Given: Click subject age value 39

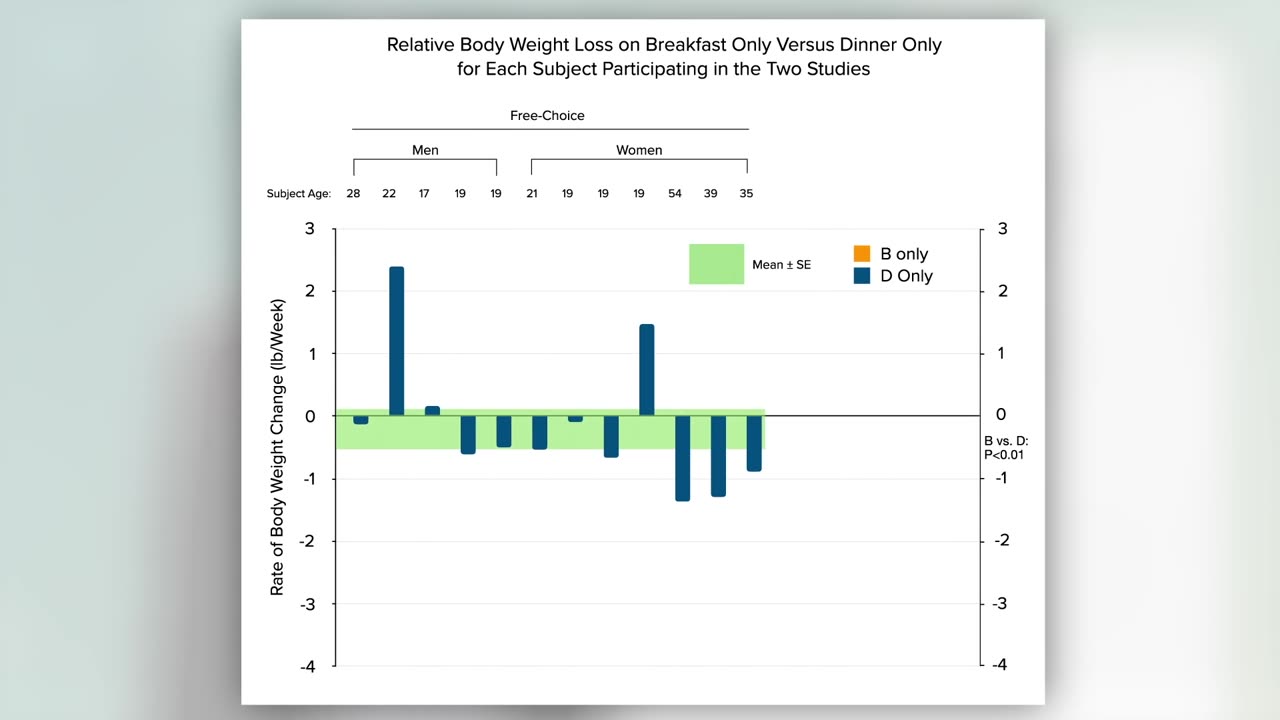Looking at the screenshot, I should click(x=710, y=194).
